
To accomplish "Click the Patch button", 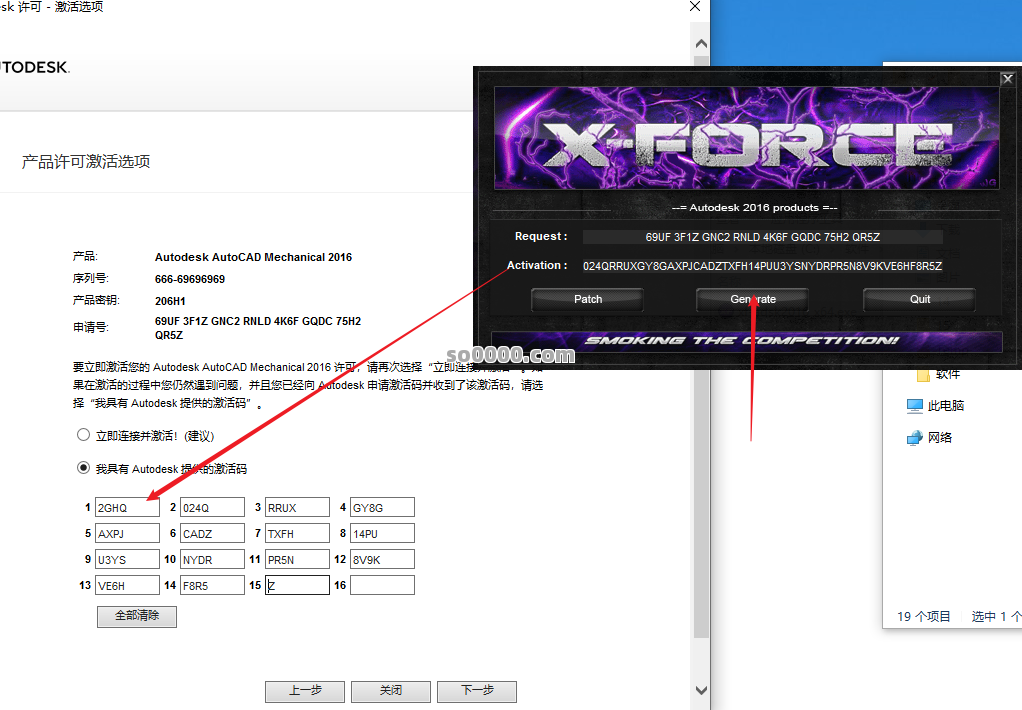I will (x=587, y=299).
